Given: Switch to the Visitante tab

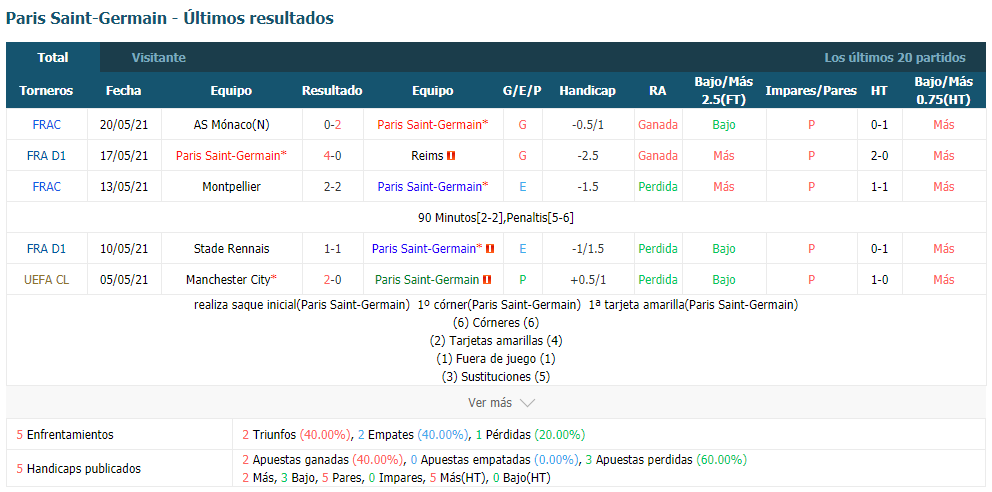Looking at the screenshot, I should tap(158, 58).
